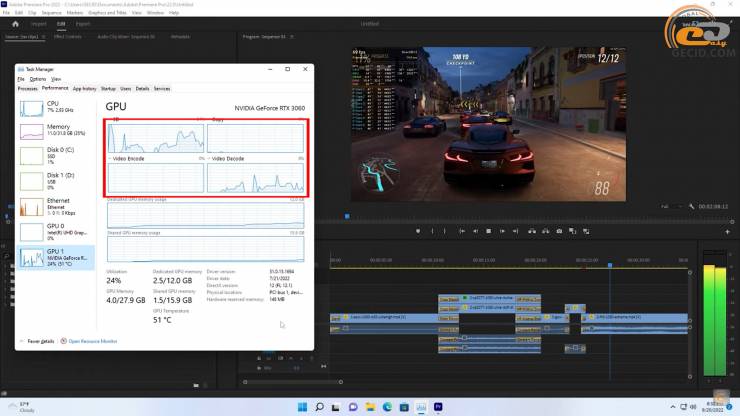Open Windows Search from taskbar
The height and width of the screenshot is (416, 740).
coord(320,407)
